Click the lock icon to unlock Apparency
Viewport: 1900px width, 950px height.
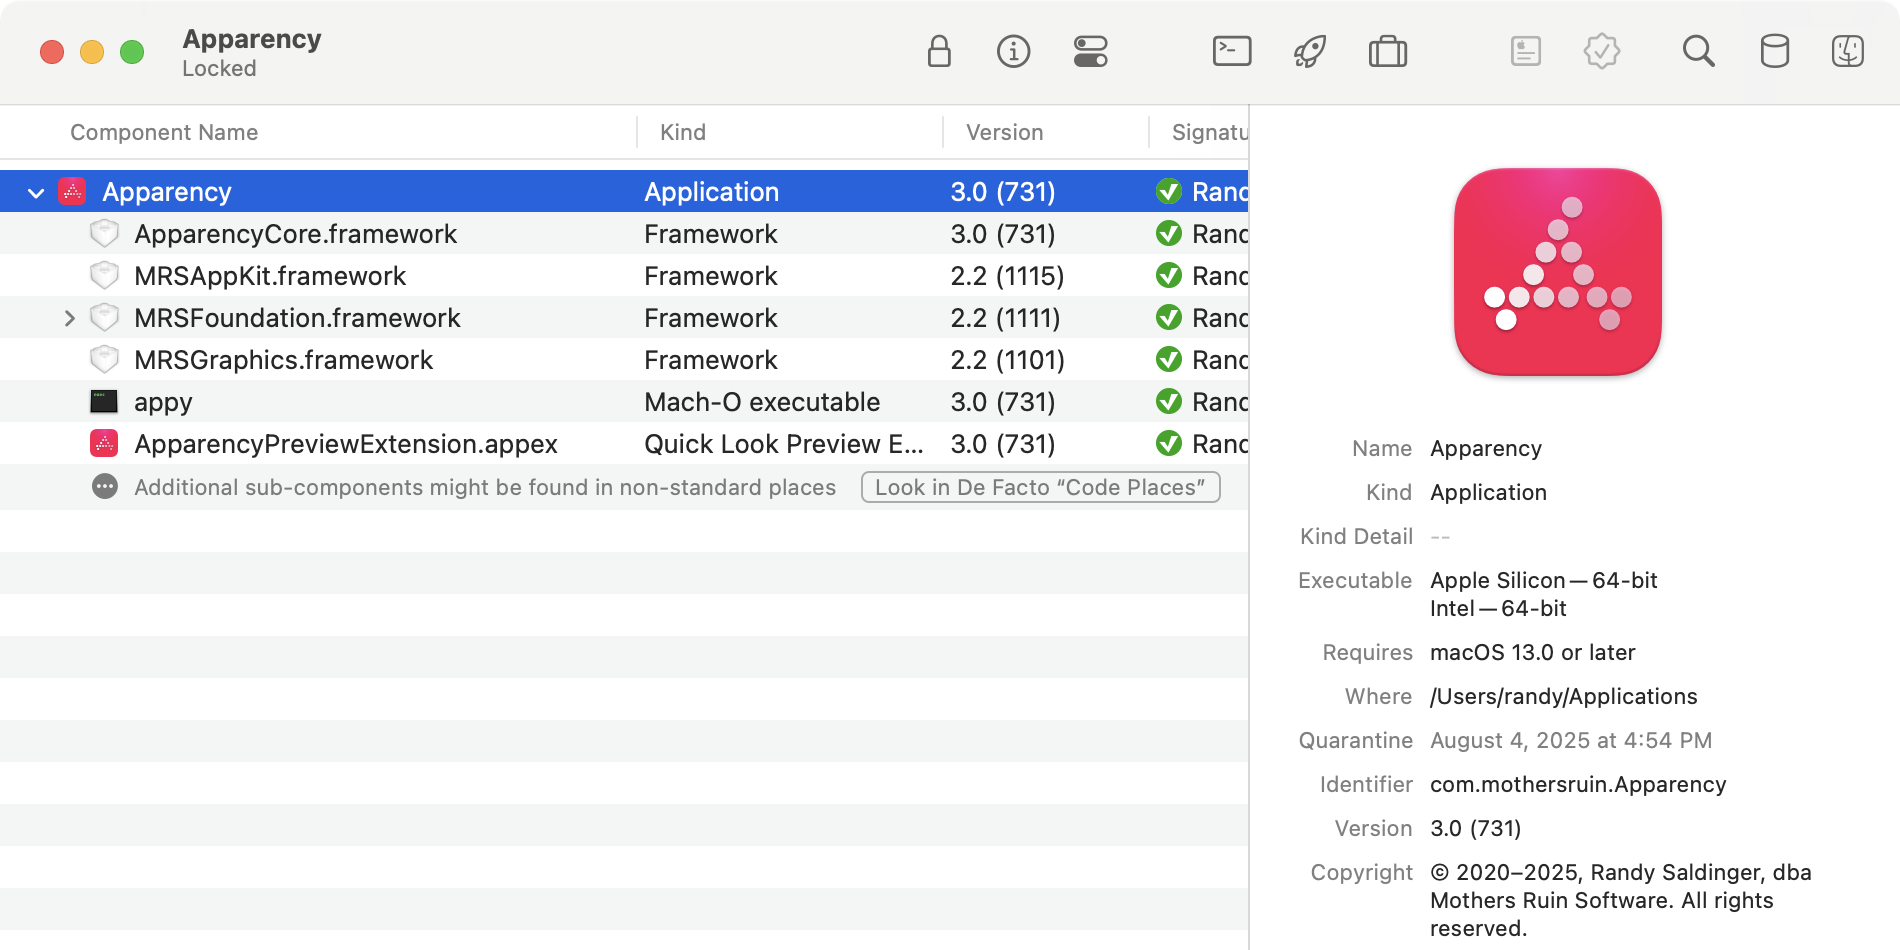(x=938, y=52)
